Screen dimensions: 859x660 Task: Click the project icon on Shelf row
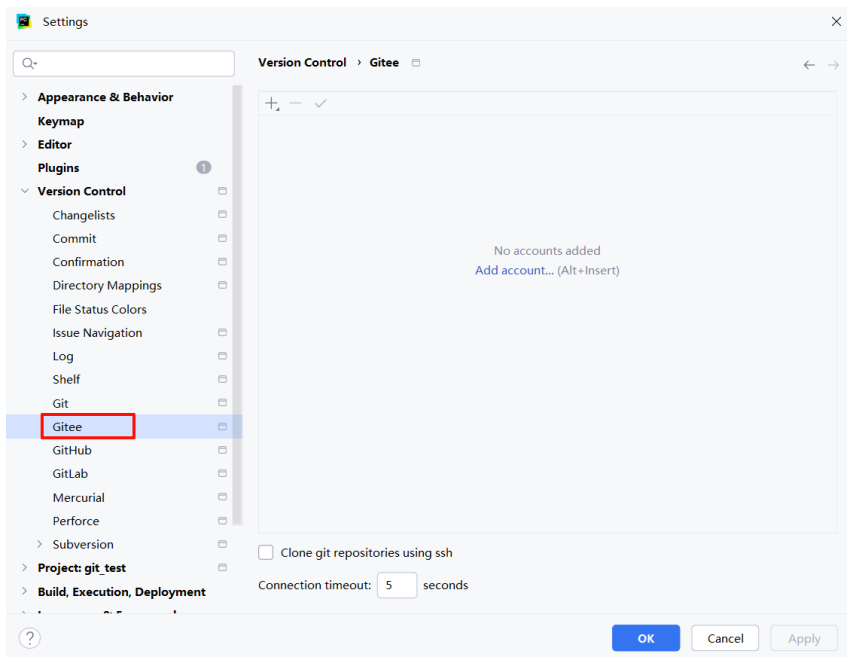click(222, 379)
